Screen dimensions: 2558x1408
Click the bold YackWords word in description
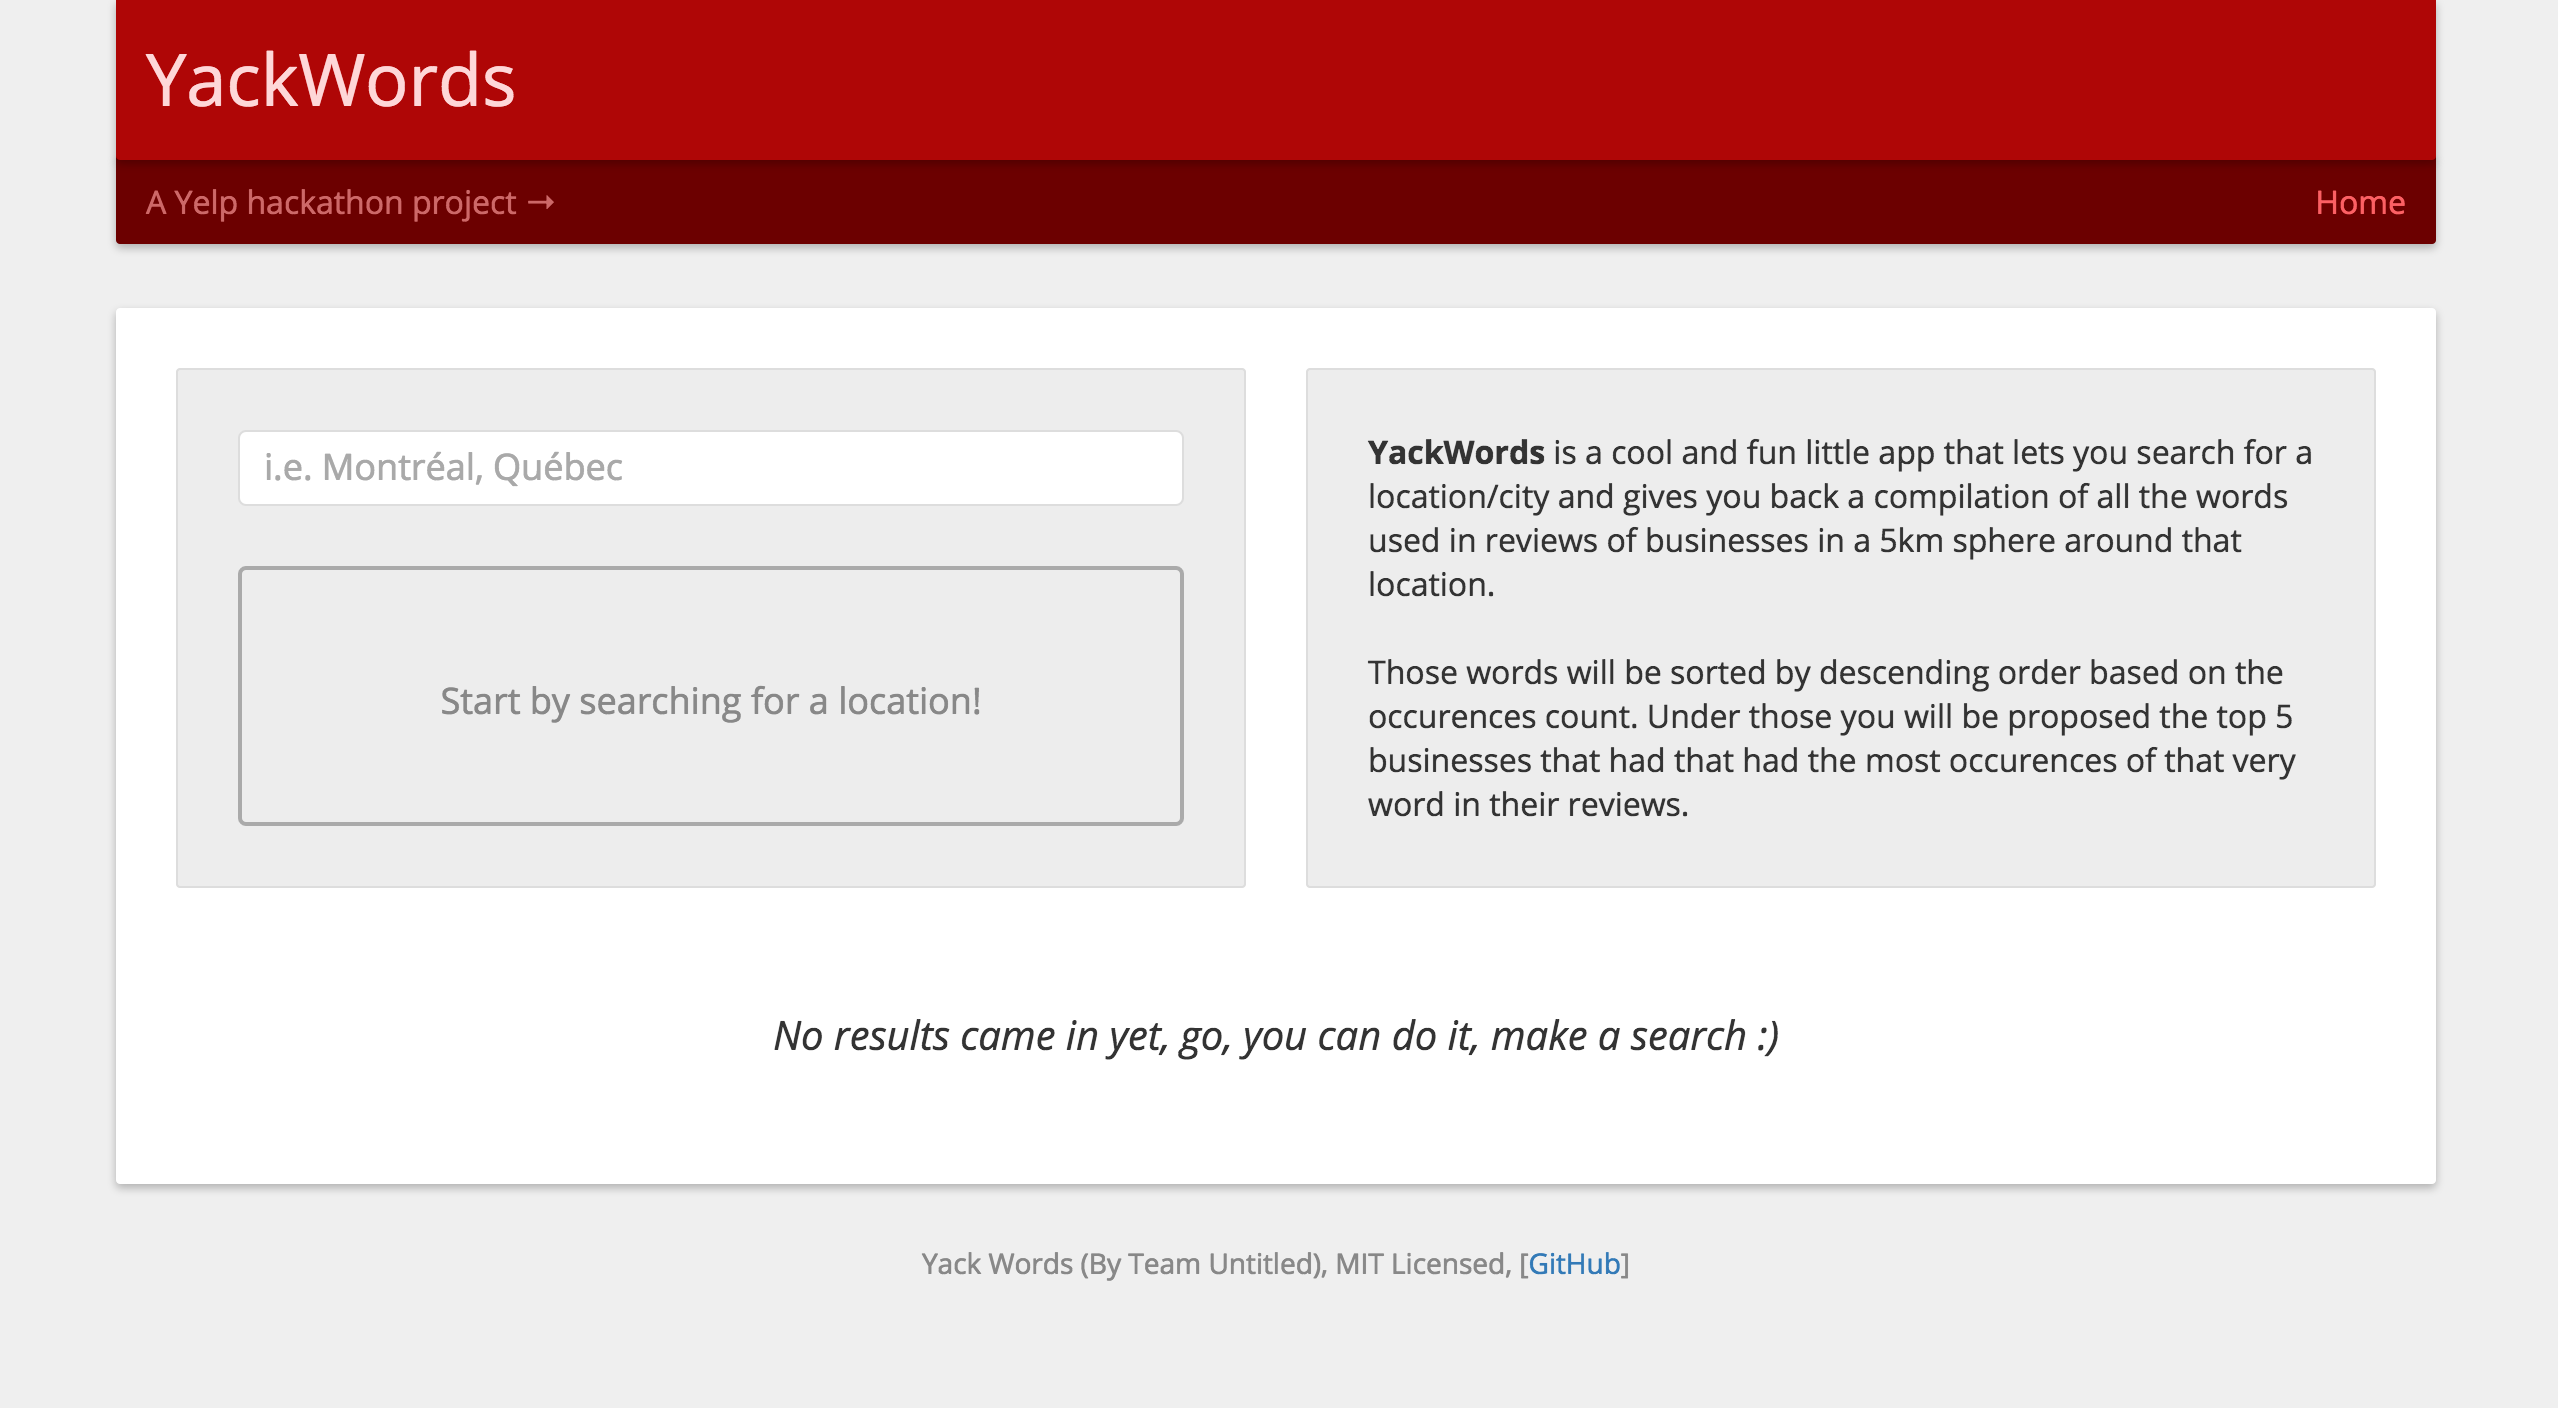(1455, 453)
